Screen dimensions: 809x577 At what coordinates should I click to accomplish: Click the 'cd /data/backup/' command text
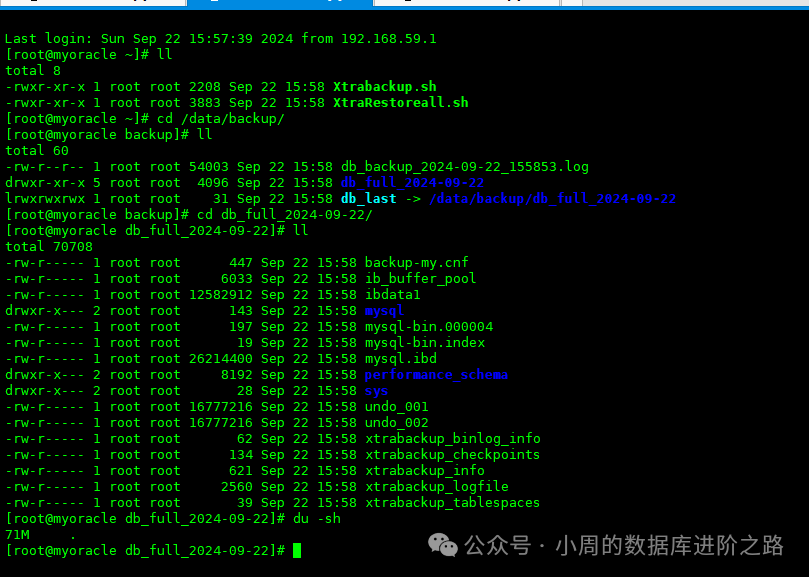point(221,119)
